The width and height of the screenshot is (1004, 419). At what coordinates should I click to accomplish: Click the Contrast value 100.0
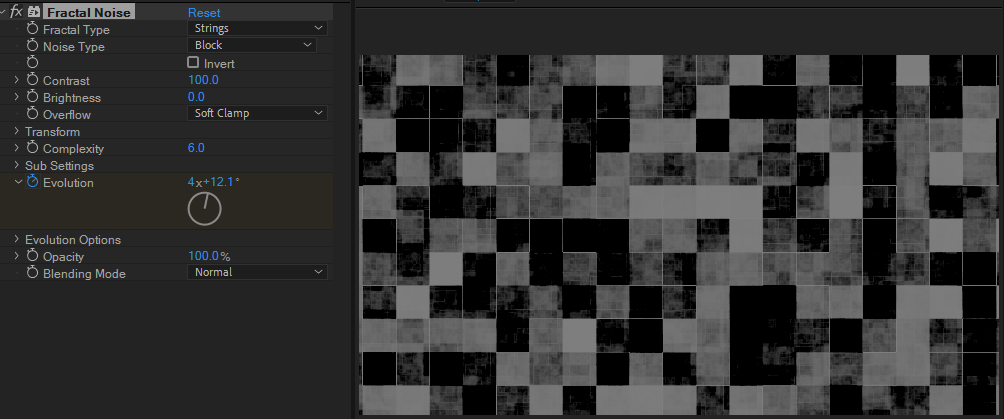point(204,80)
